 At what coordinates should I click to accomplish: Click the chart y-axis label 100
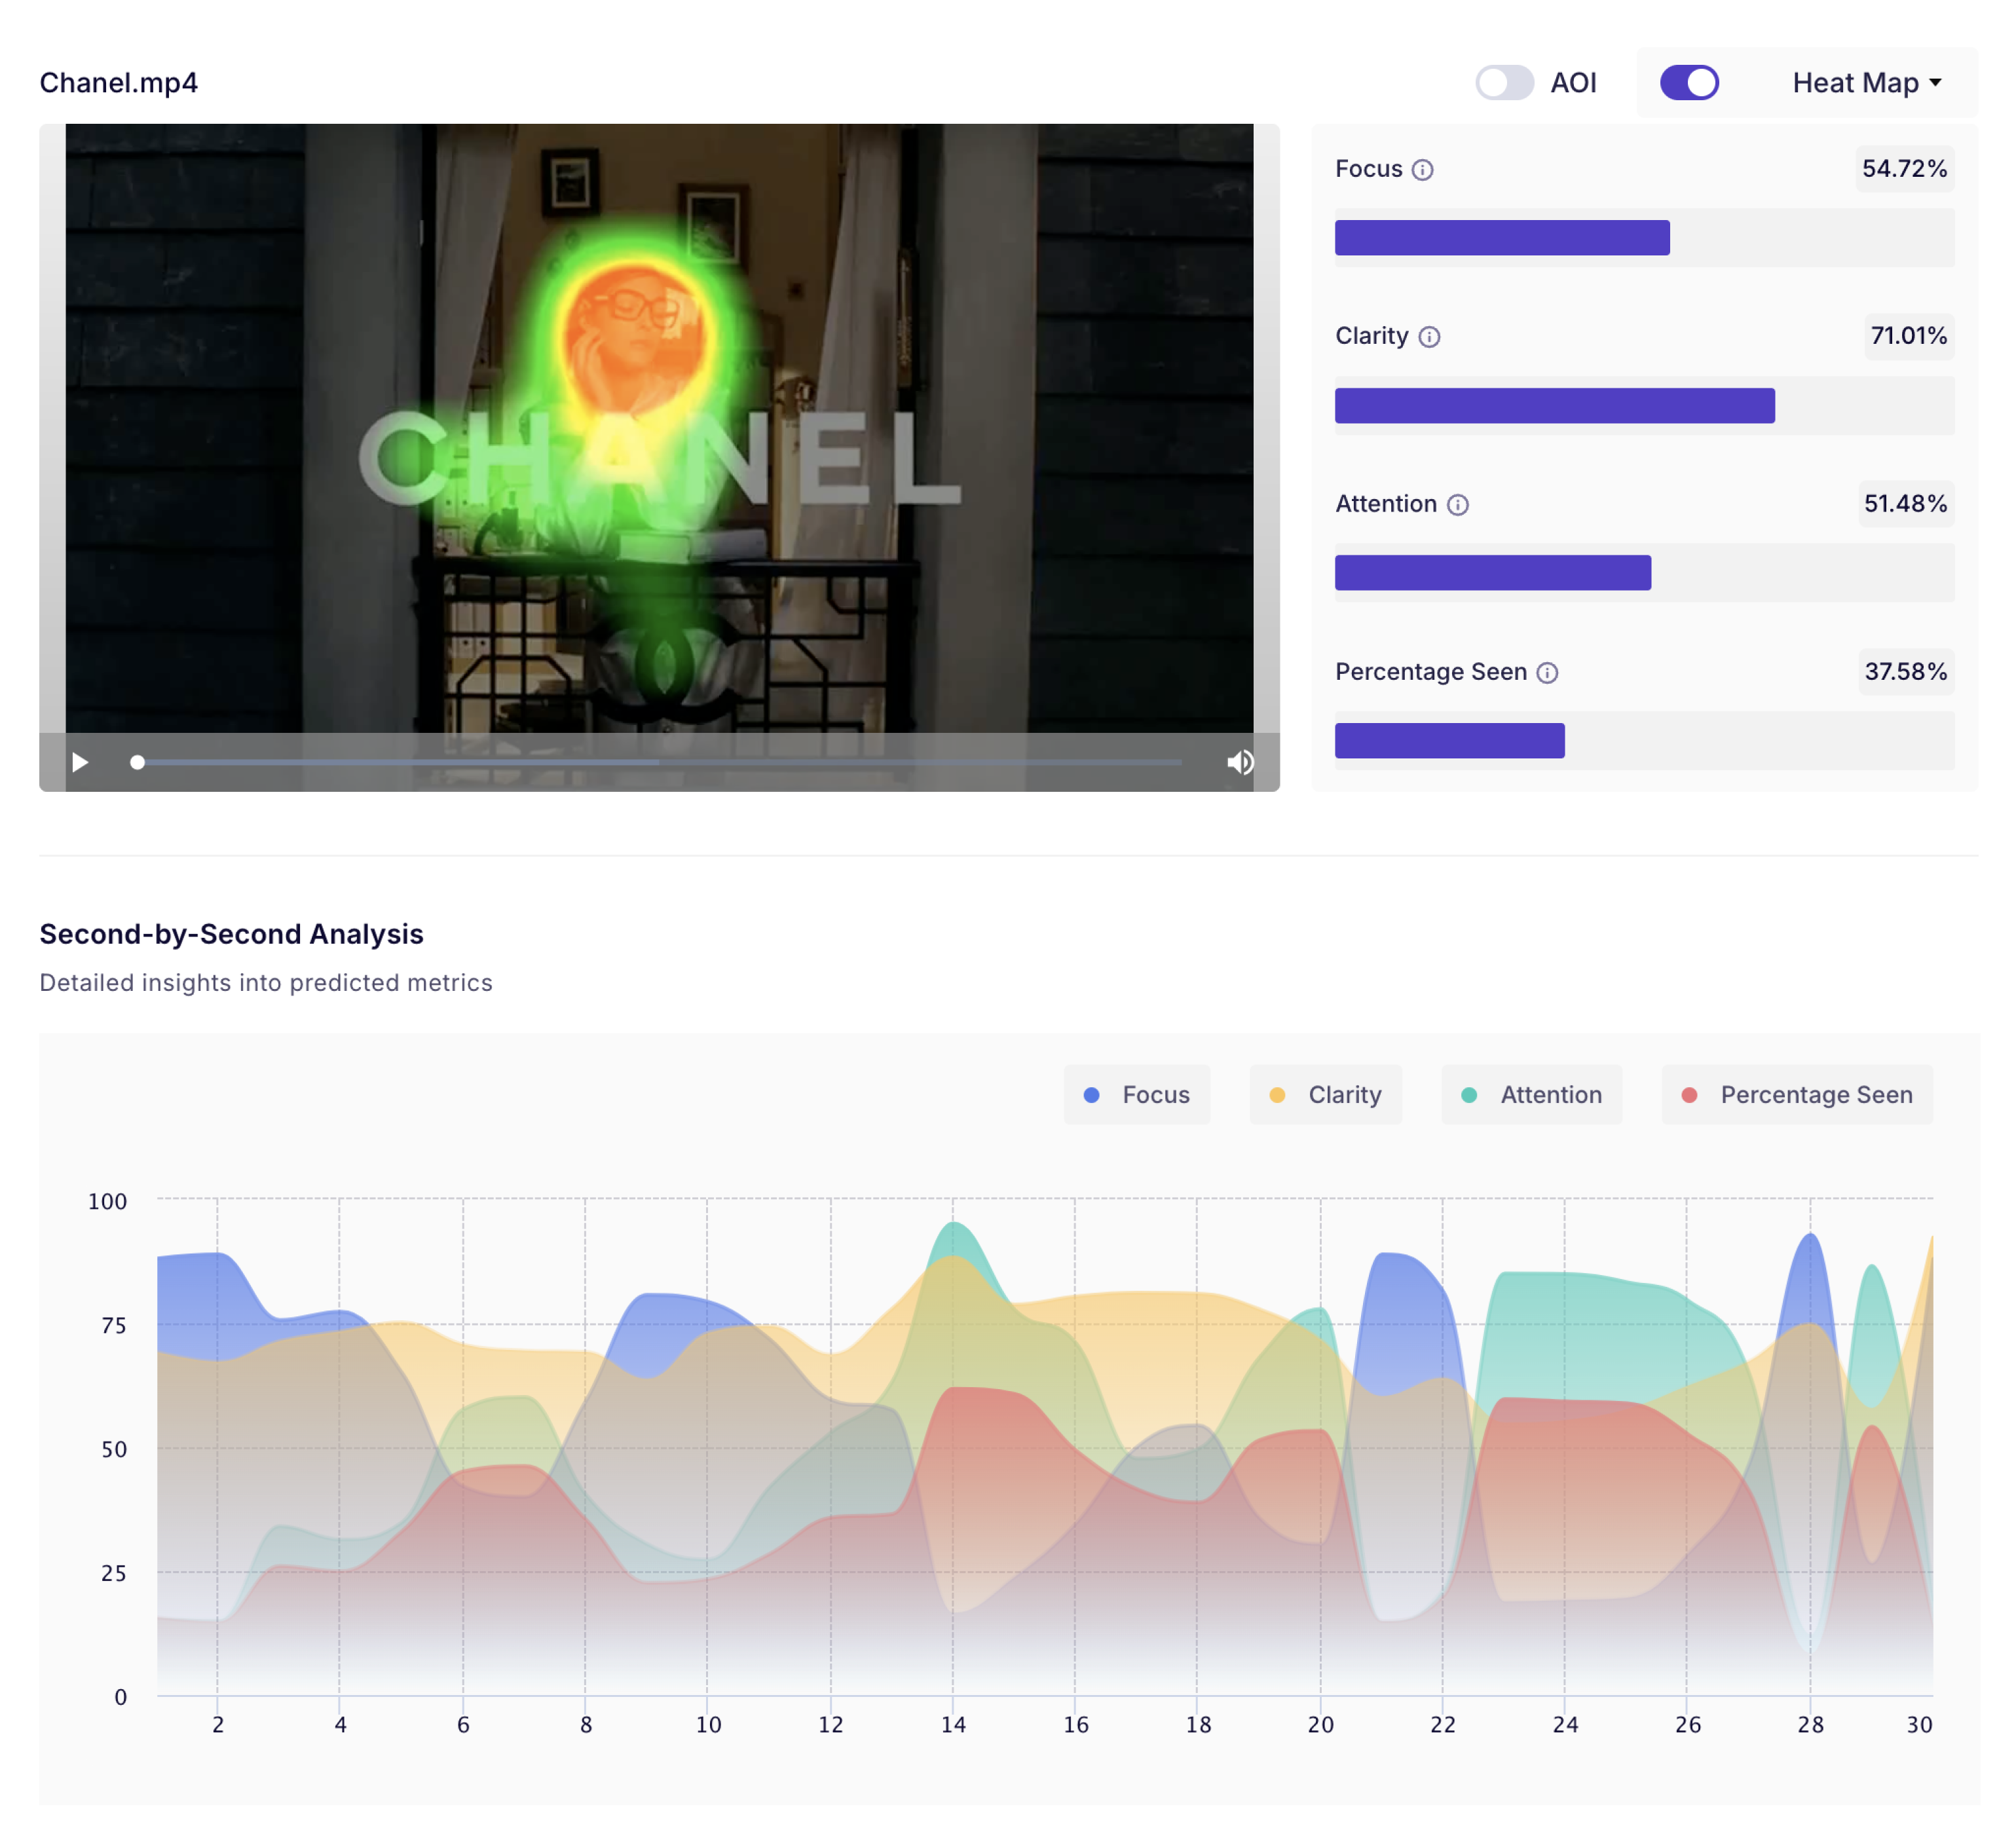pyautogui.click(x=108, y=1202)
